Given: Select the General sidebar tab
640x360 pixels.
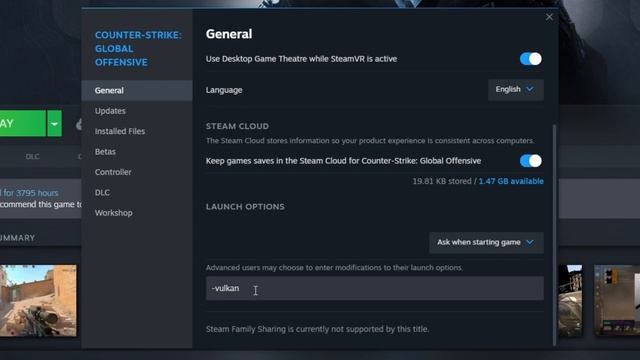Looking at the screenshot, I should pyautogui.click(x=137, y=90).
